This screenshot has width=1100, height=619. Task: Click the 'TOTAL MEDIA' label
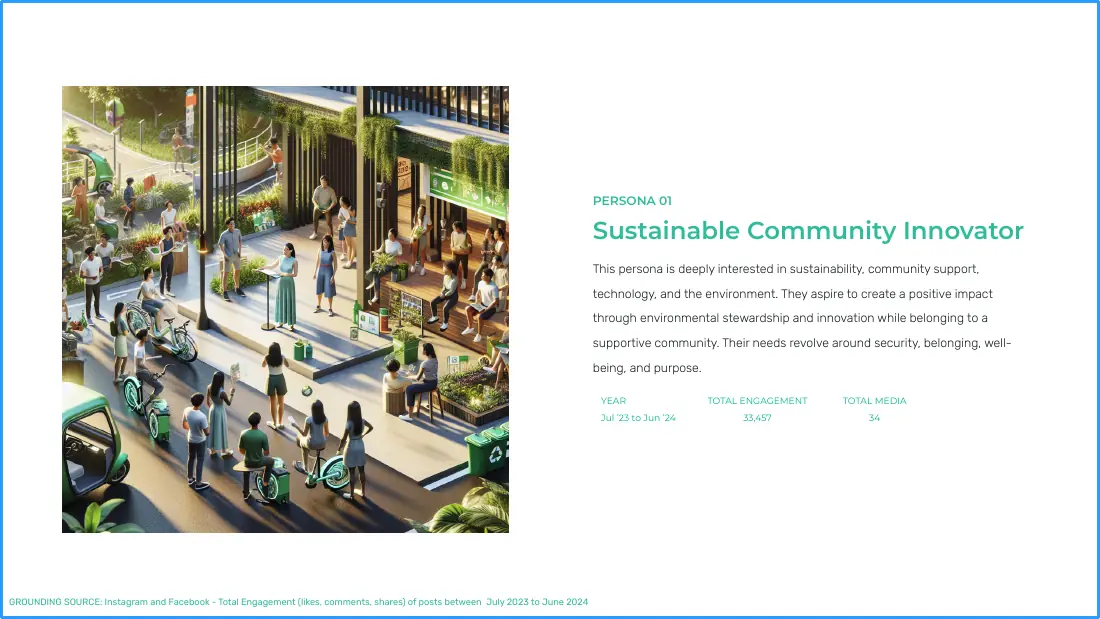tap(874, 401)
